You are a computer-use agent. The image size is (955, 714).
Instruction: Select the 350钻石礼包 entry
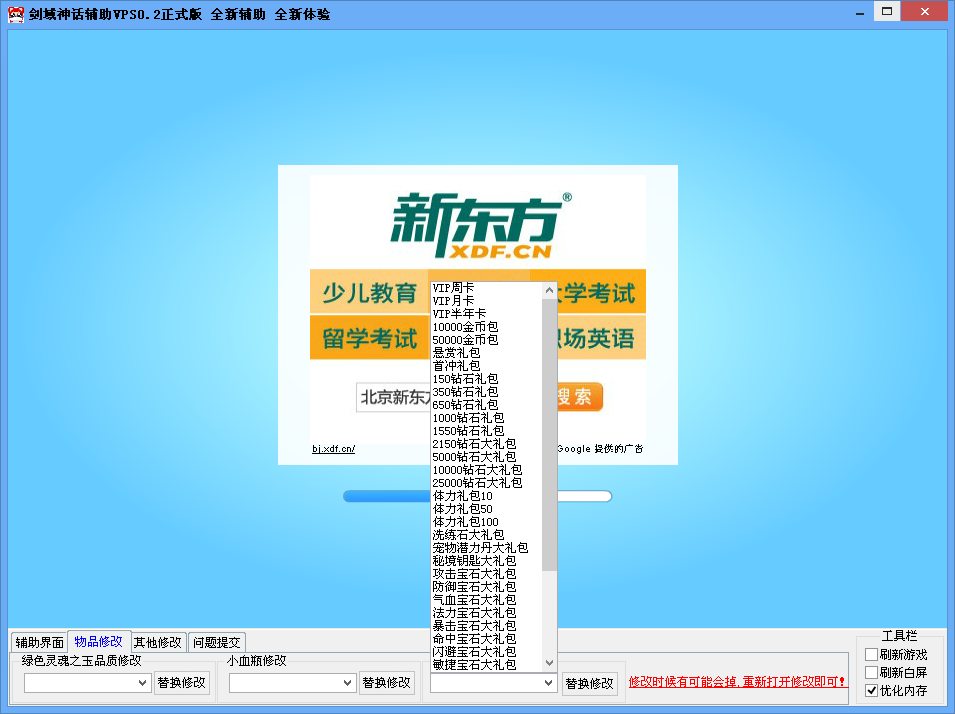[x=486, y=392]
